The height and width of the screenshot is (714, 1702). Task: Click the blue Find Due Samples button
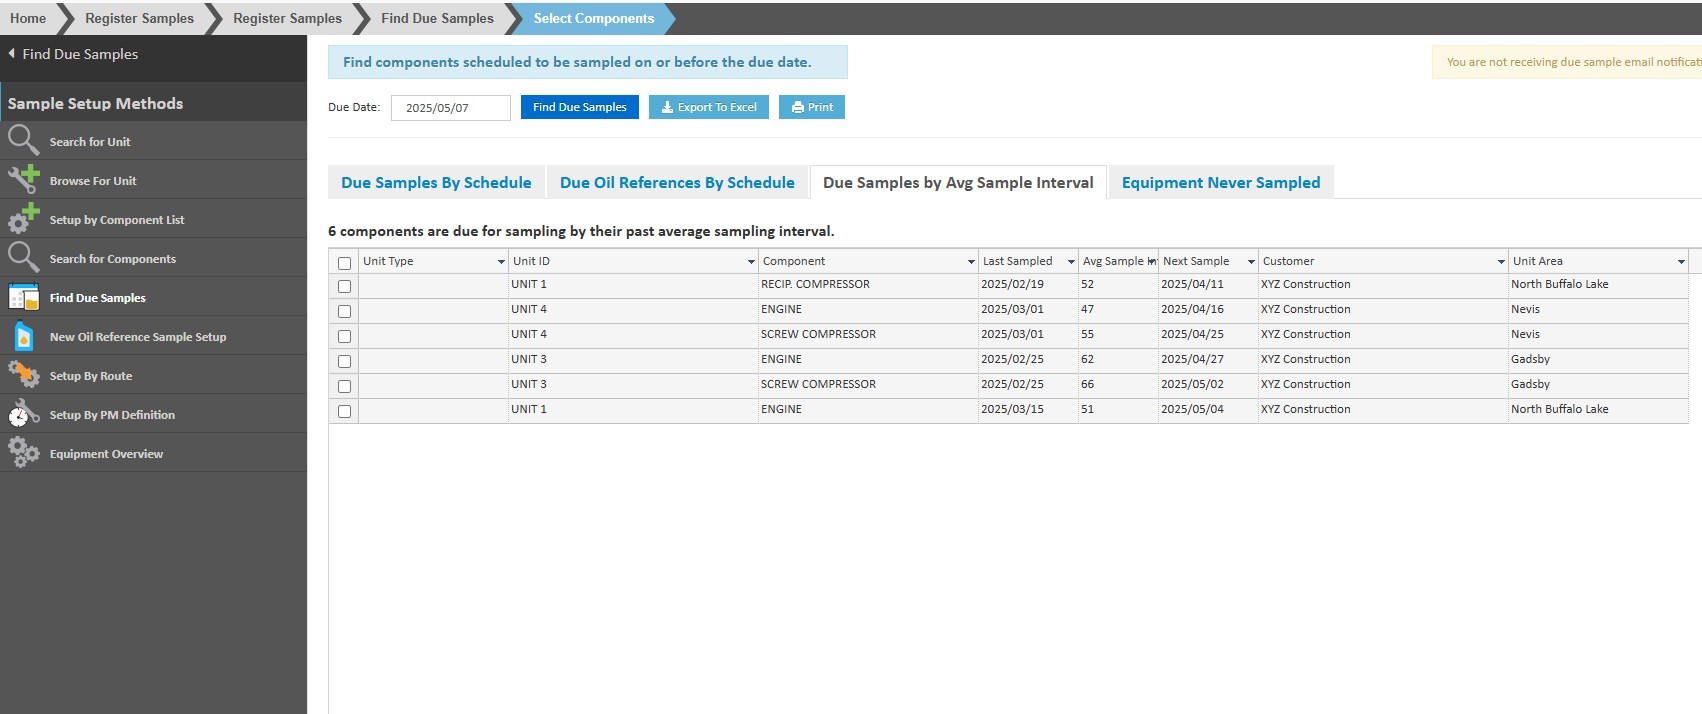579,107
